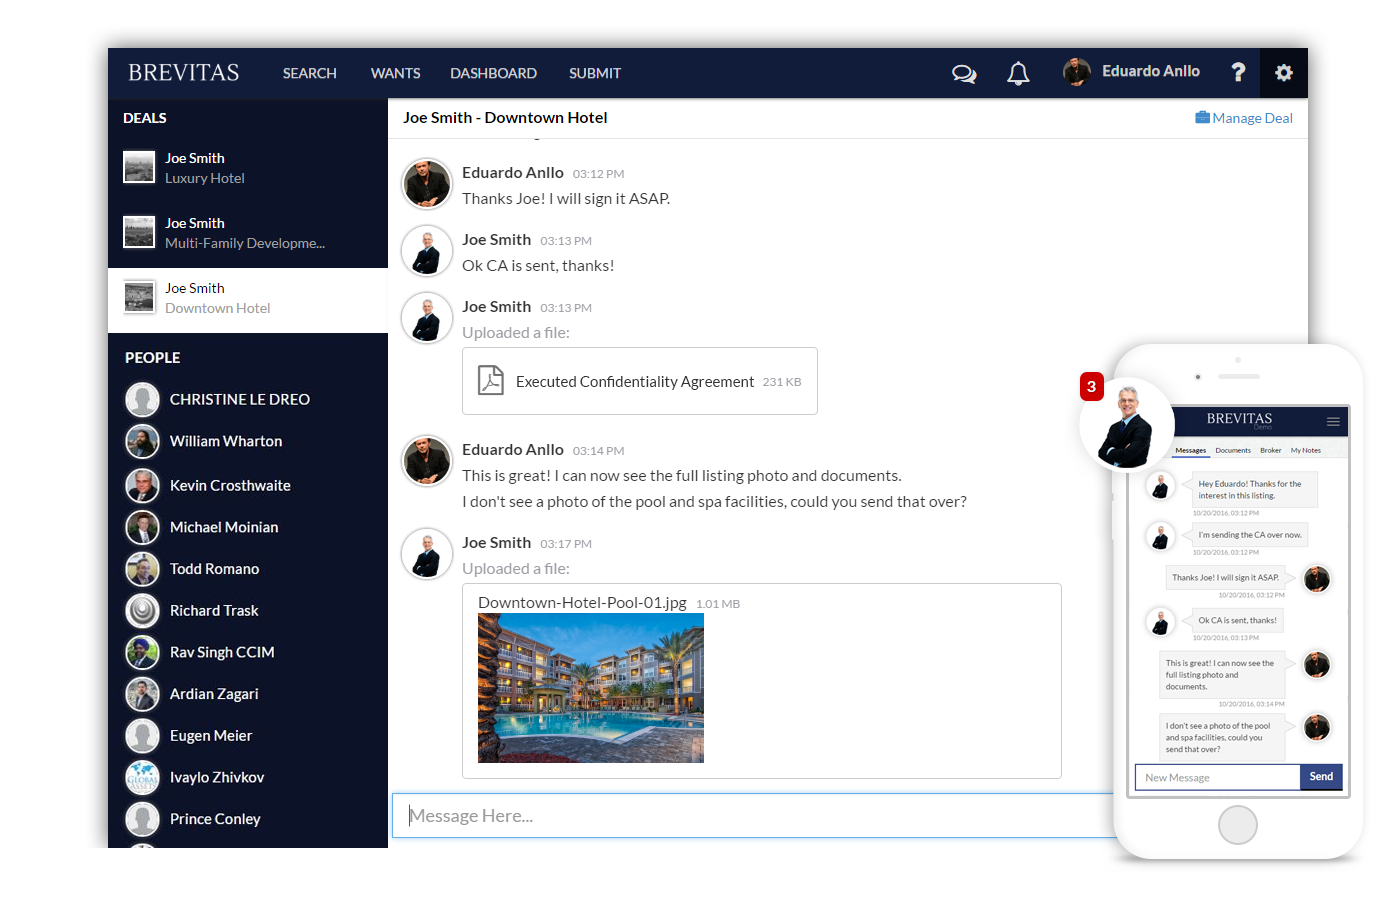The height and width of the screenshot is (900, 1400).
Task: Select the Joe Smith Luxury Hotel deal
Action: pos(248,168)
